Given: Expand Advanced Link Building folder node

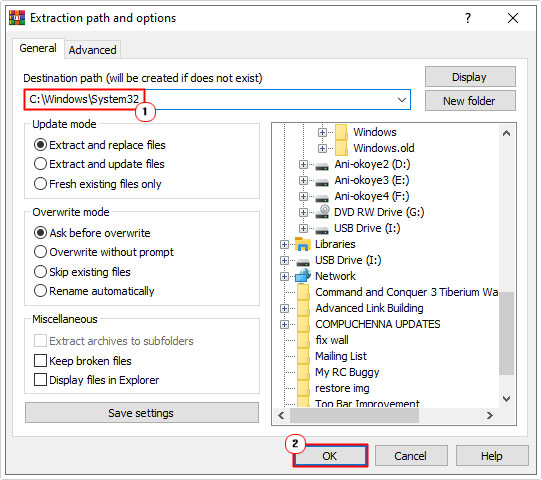Looking at the screenshot, I should (284, 309).
